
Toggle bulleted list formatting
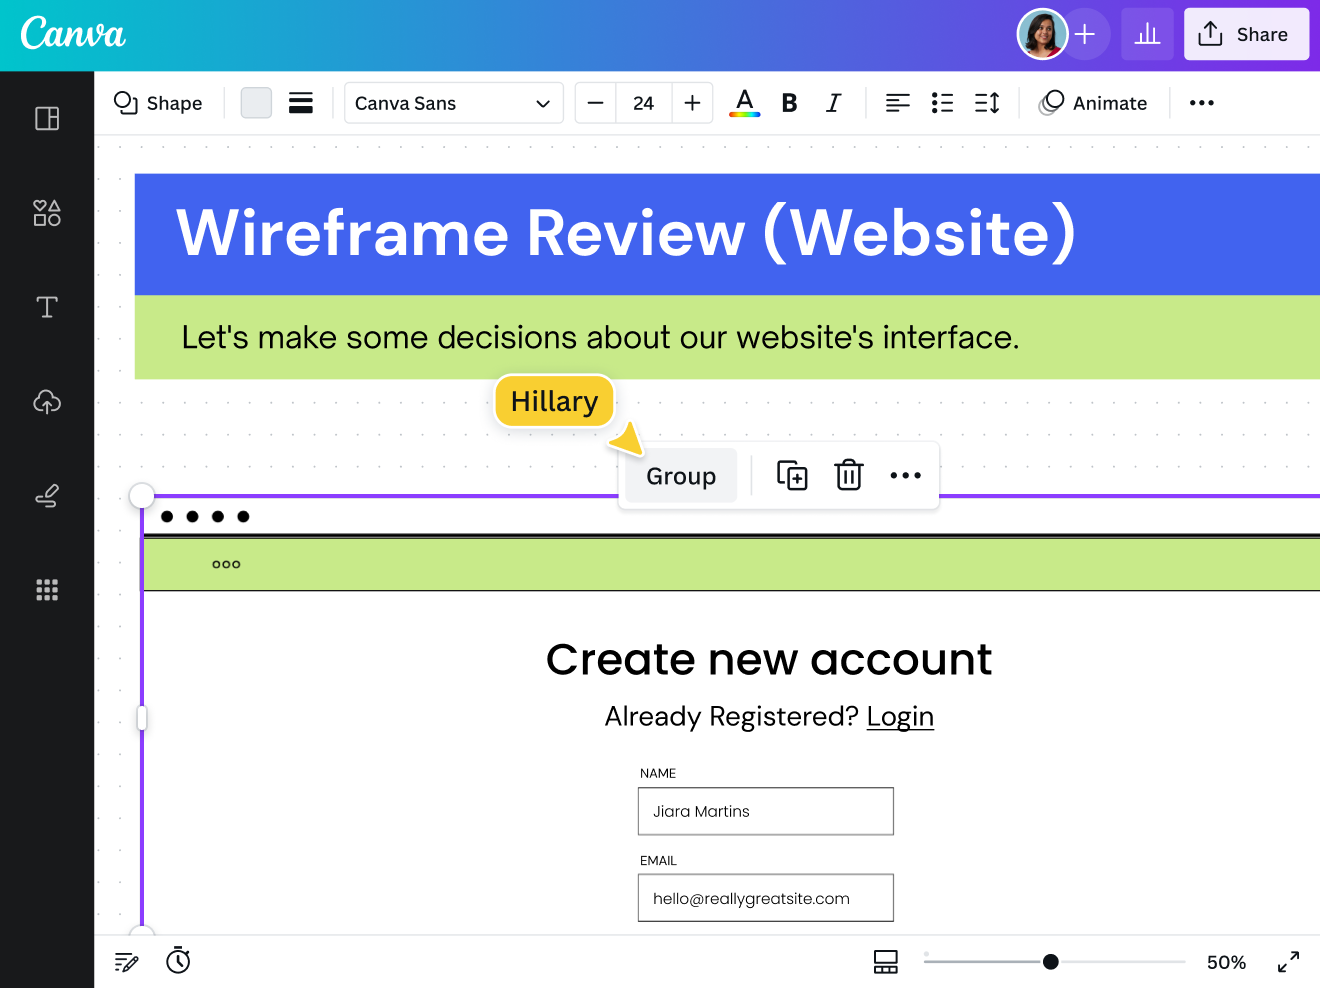[x=942, y=103]
